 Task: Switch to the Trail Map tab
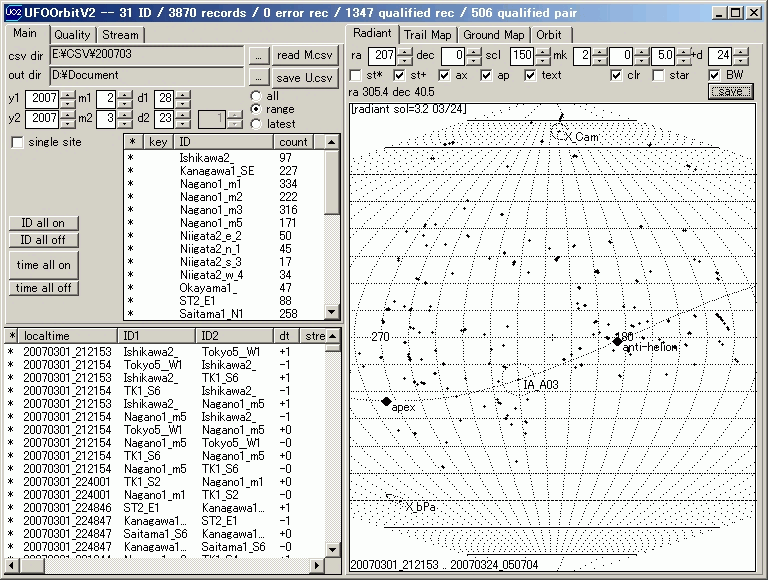coord(427,35)
